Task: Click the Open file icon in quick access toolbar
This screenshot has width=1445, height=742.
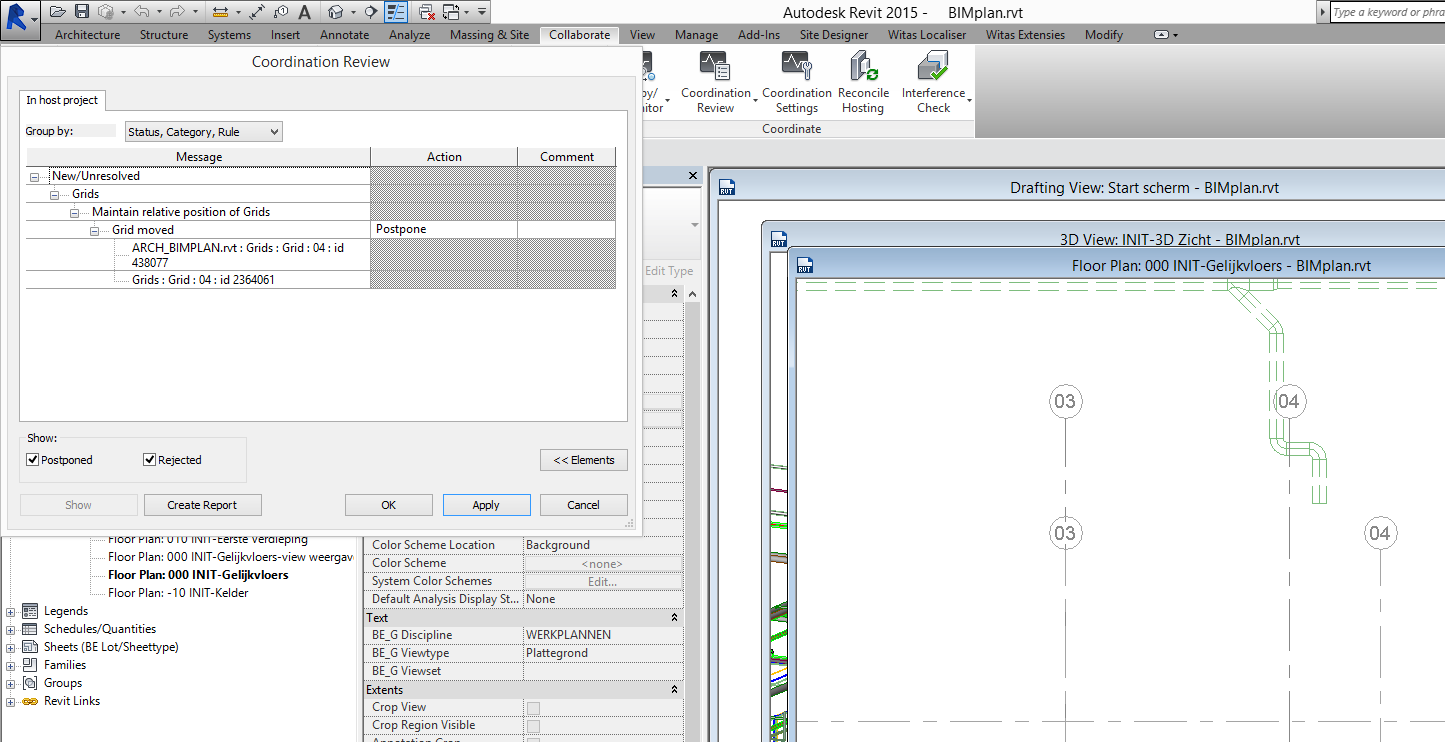Action: [x=58, y=12]
